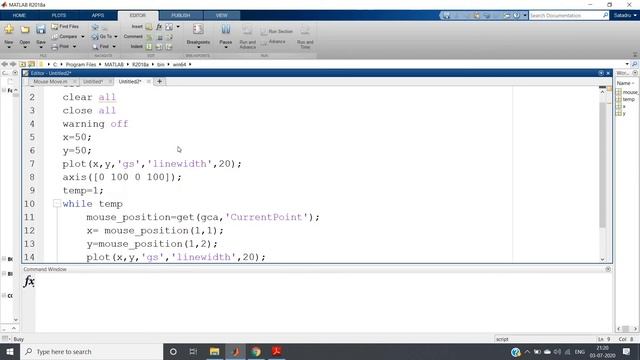This screenshot has height=360, width=640.
Task: Click the forward navigation arrow
Action: tap(13, 64)
